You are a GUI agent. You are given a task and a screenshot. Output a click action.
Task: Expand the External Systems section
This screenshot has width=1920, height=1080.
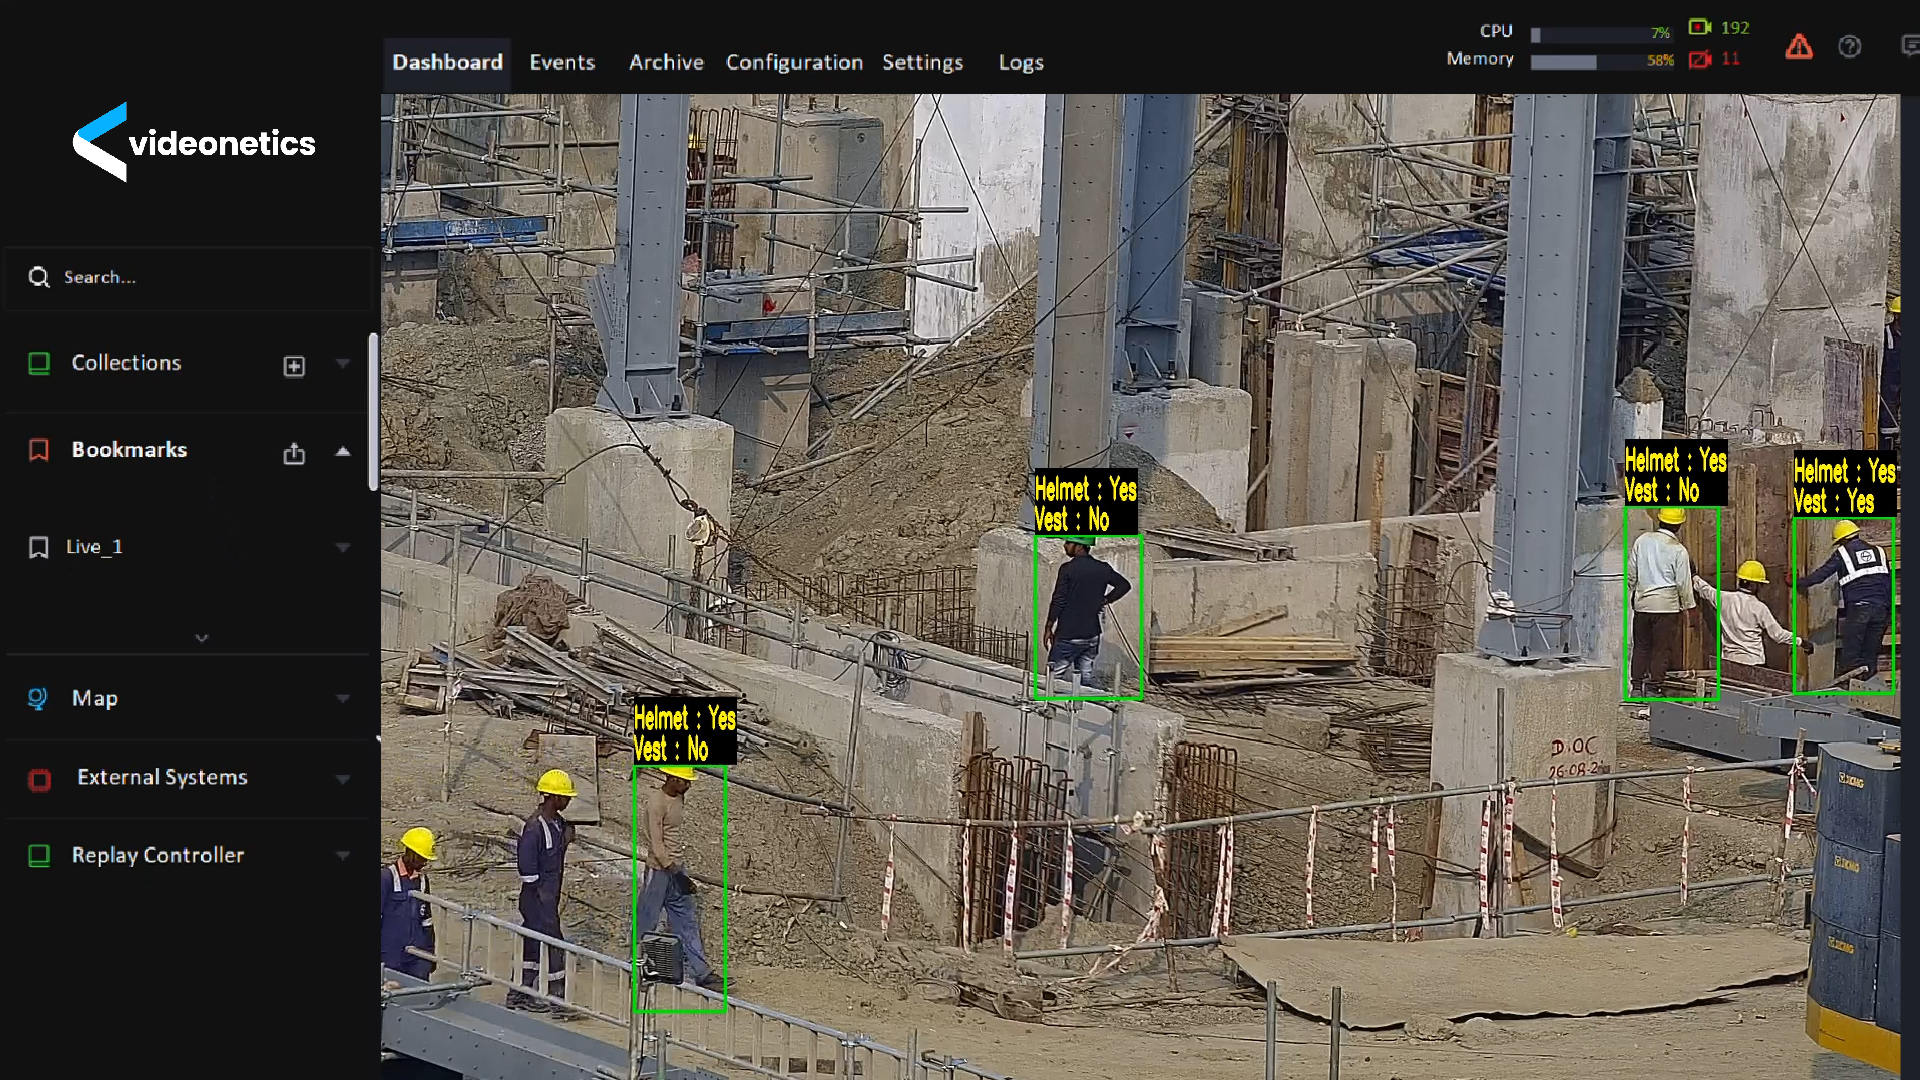343,779
